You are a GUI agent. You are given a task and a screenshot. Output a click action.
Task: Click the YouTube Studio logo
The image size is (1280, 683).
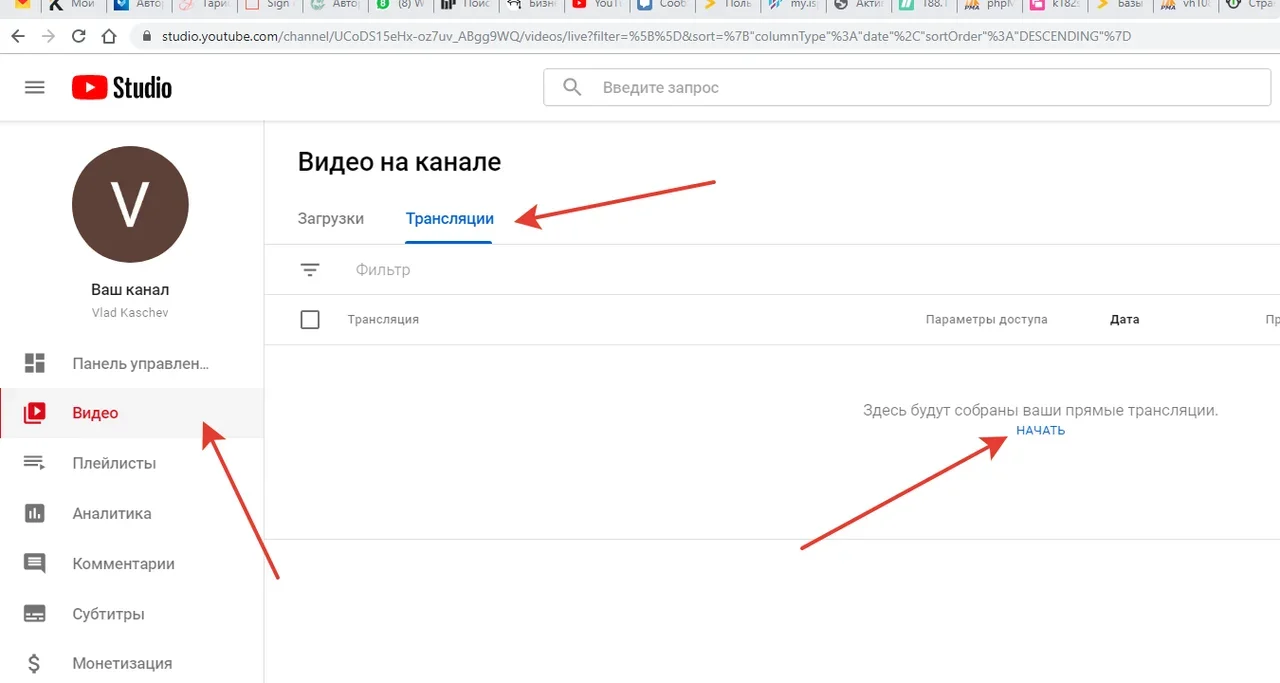coord(122,88)
